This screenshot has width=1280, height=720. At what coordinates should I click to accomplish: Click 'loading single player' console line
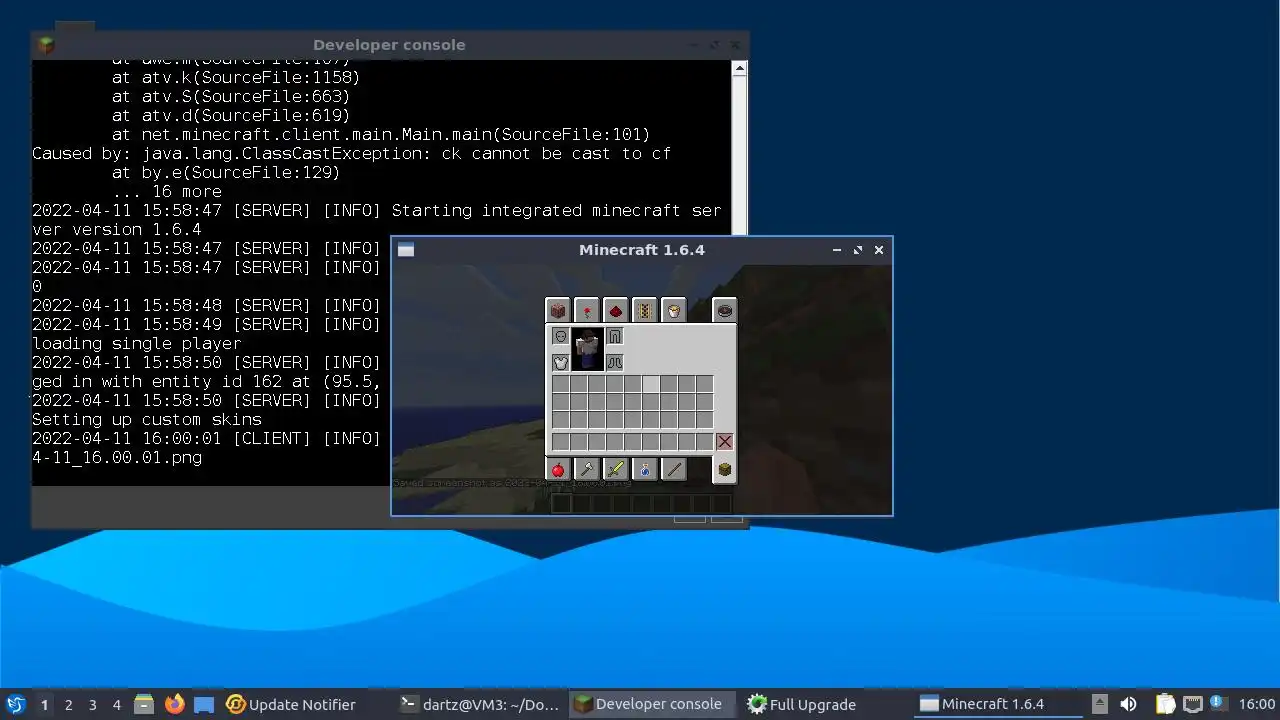coord(137,344)
